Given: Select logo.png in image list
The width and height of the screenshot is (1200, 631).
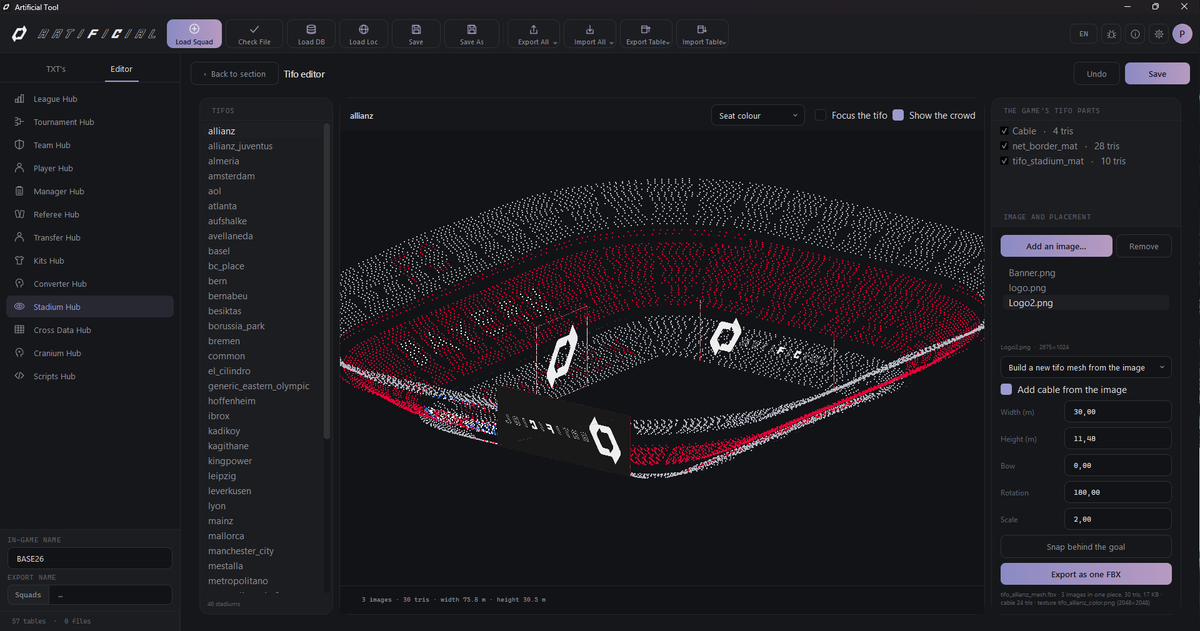Looking at the screenshot, I should pos(1086,288).
